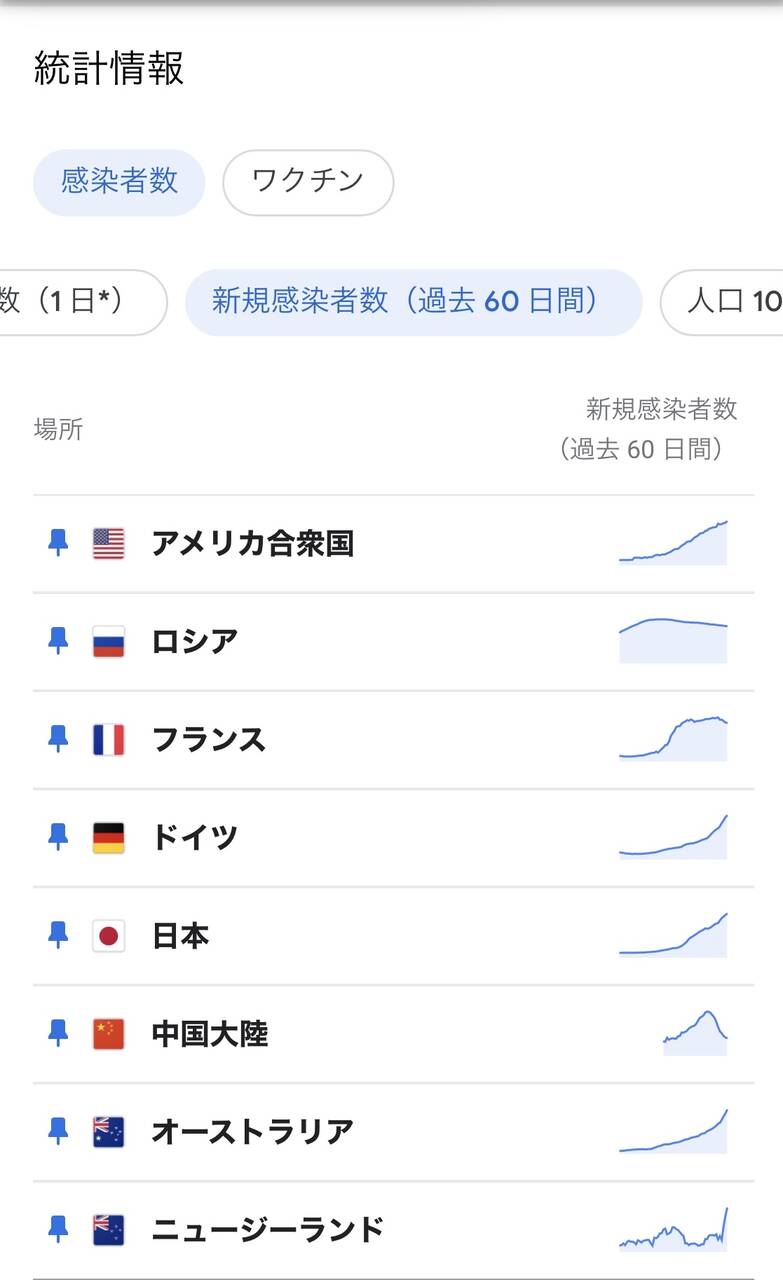Click the pin icon next to フランス
This screenshot has height=1280, width=783.
58,739
